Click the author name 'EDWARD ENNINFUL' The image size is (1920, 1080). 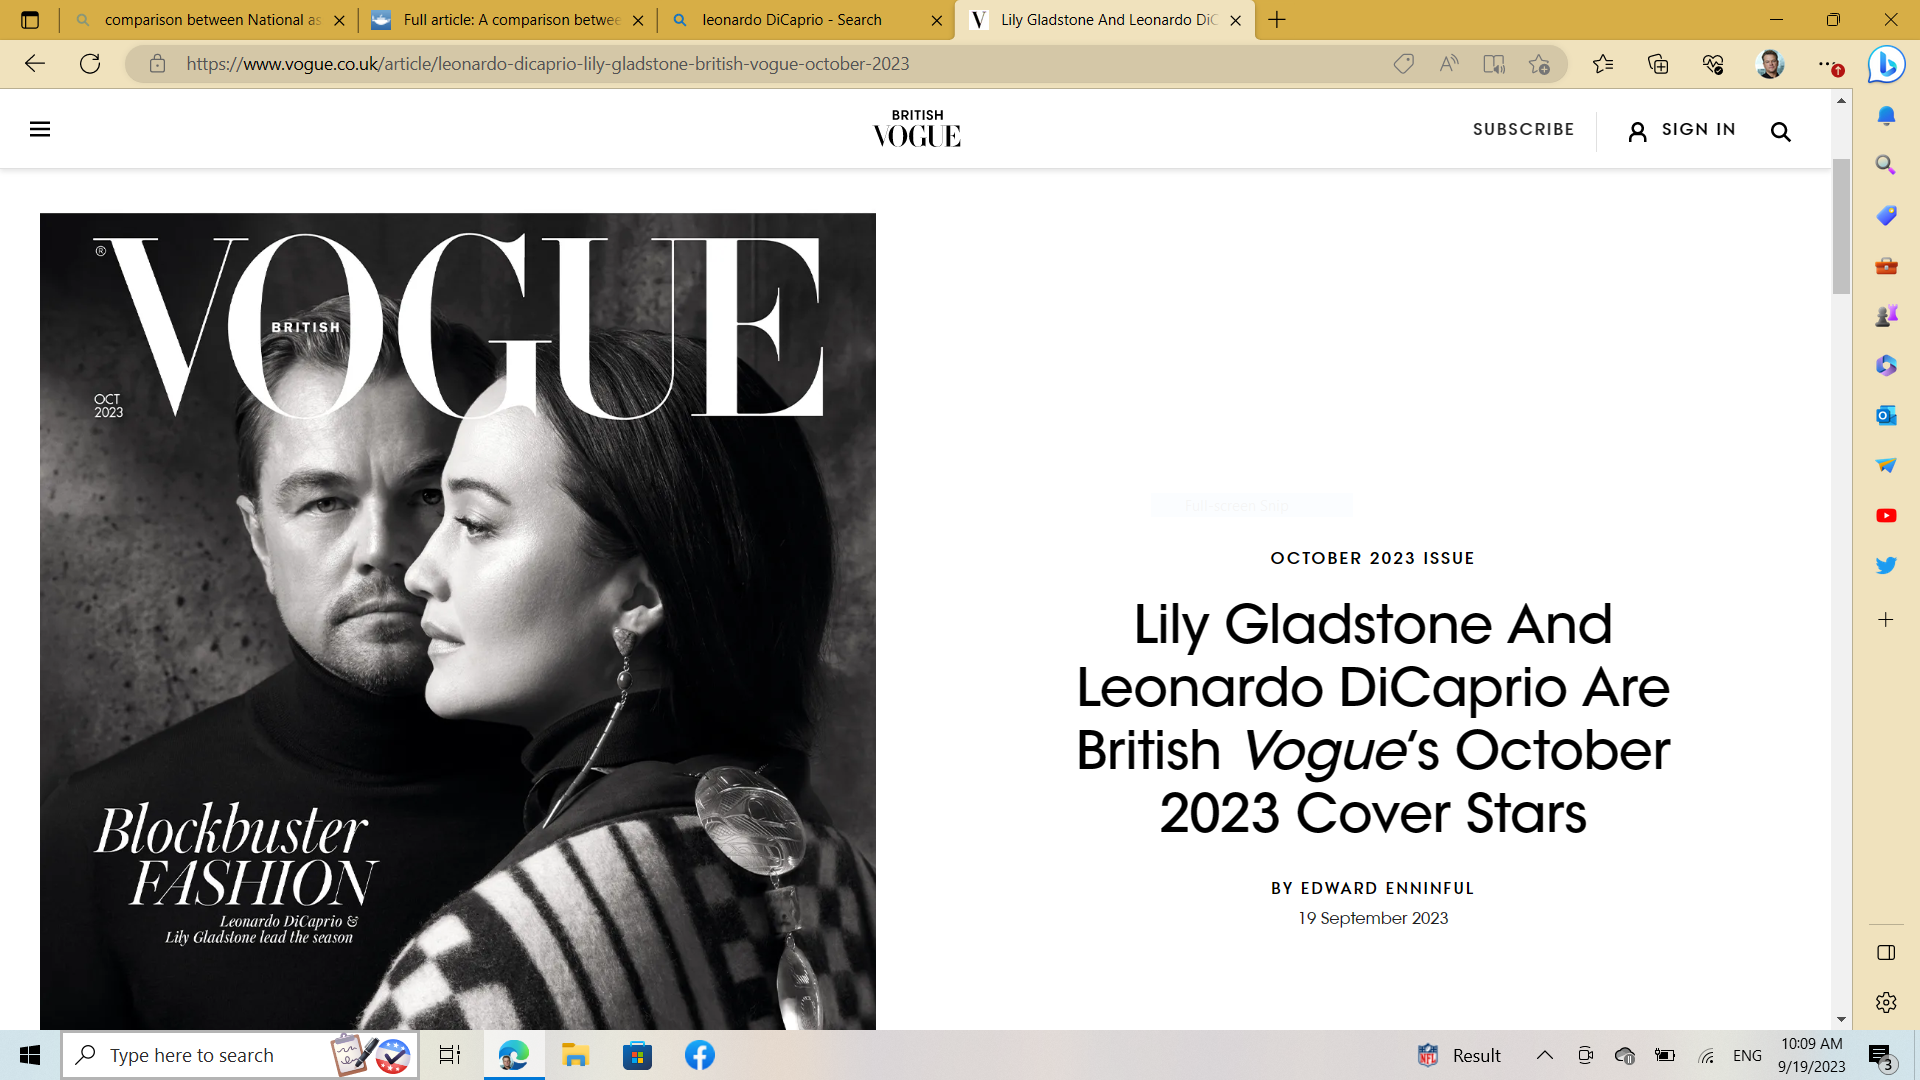tap(1387, 888)
